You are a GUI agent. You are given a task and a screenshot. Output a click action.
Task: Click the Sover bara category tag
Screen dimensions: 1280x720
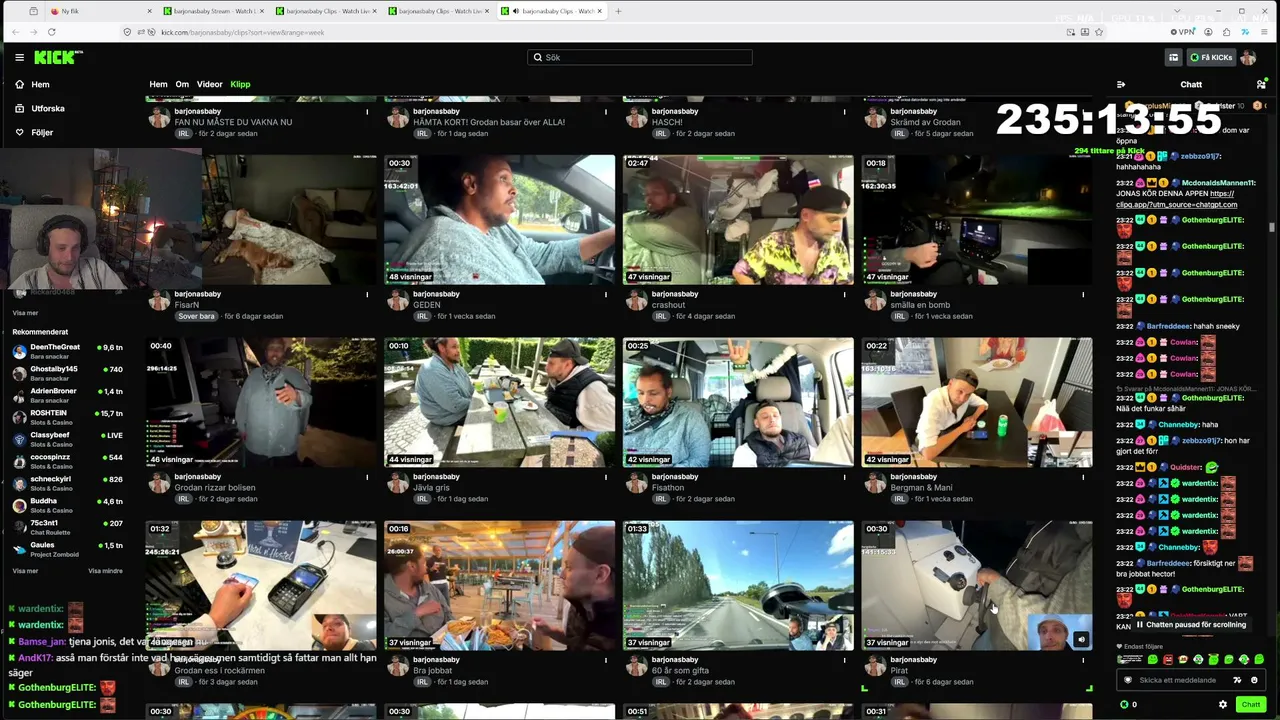point(197,316)
